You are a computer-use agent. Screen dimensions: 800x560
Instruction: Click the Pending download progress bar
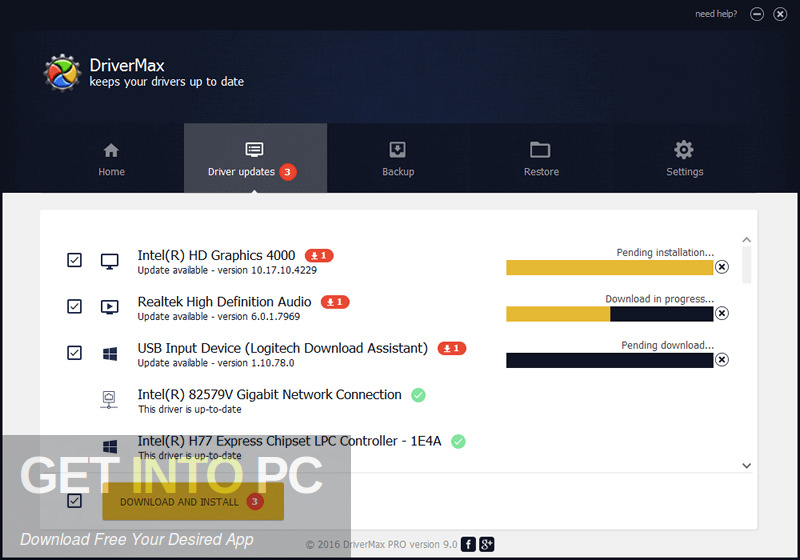pos(610,360)
